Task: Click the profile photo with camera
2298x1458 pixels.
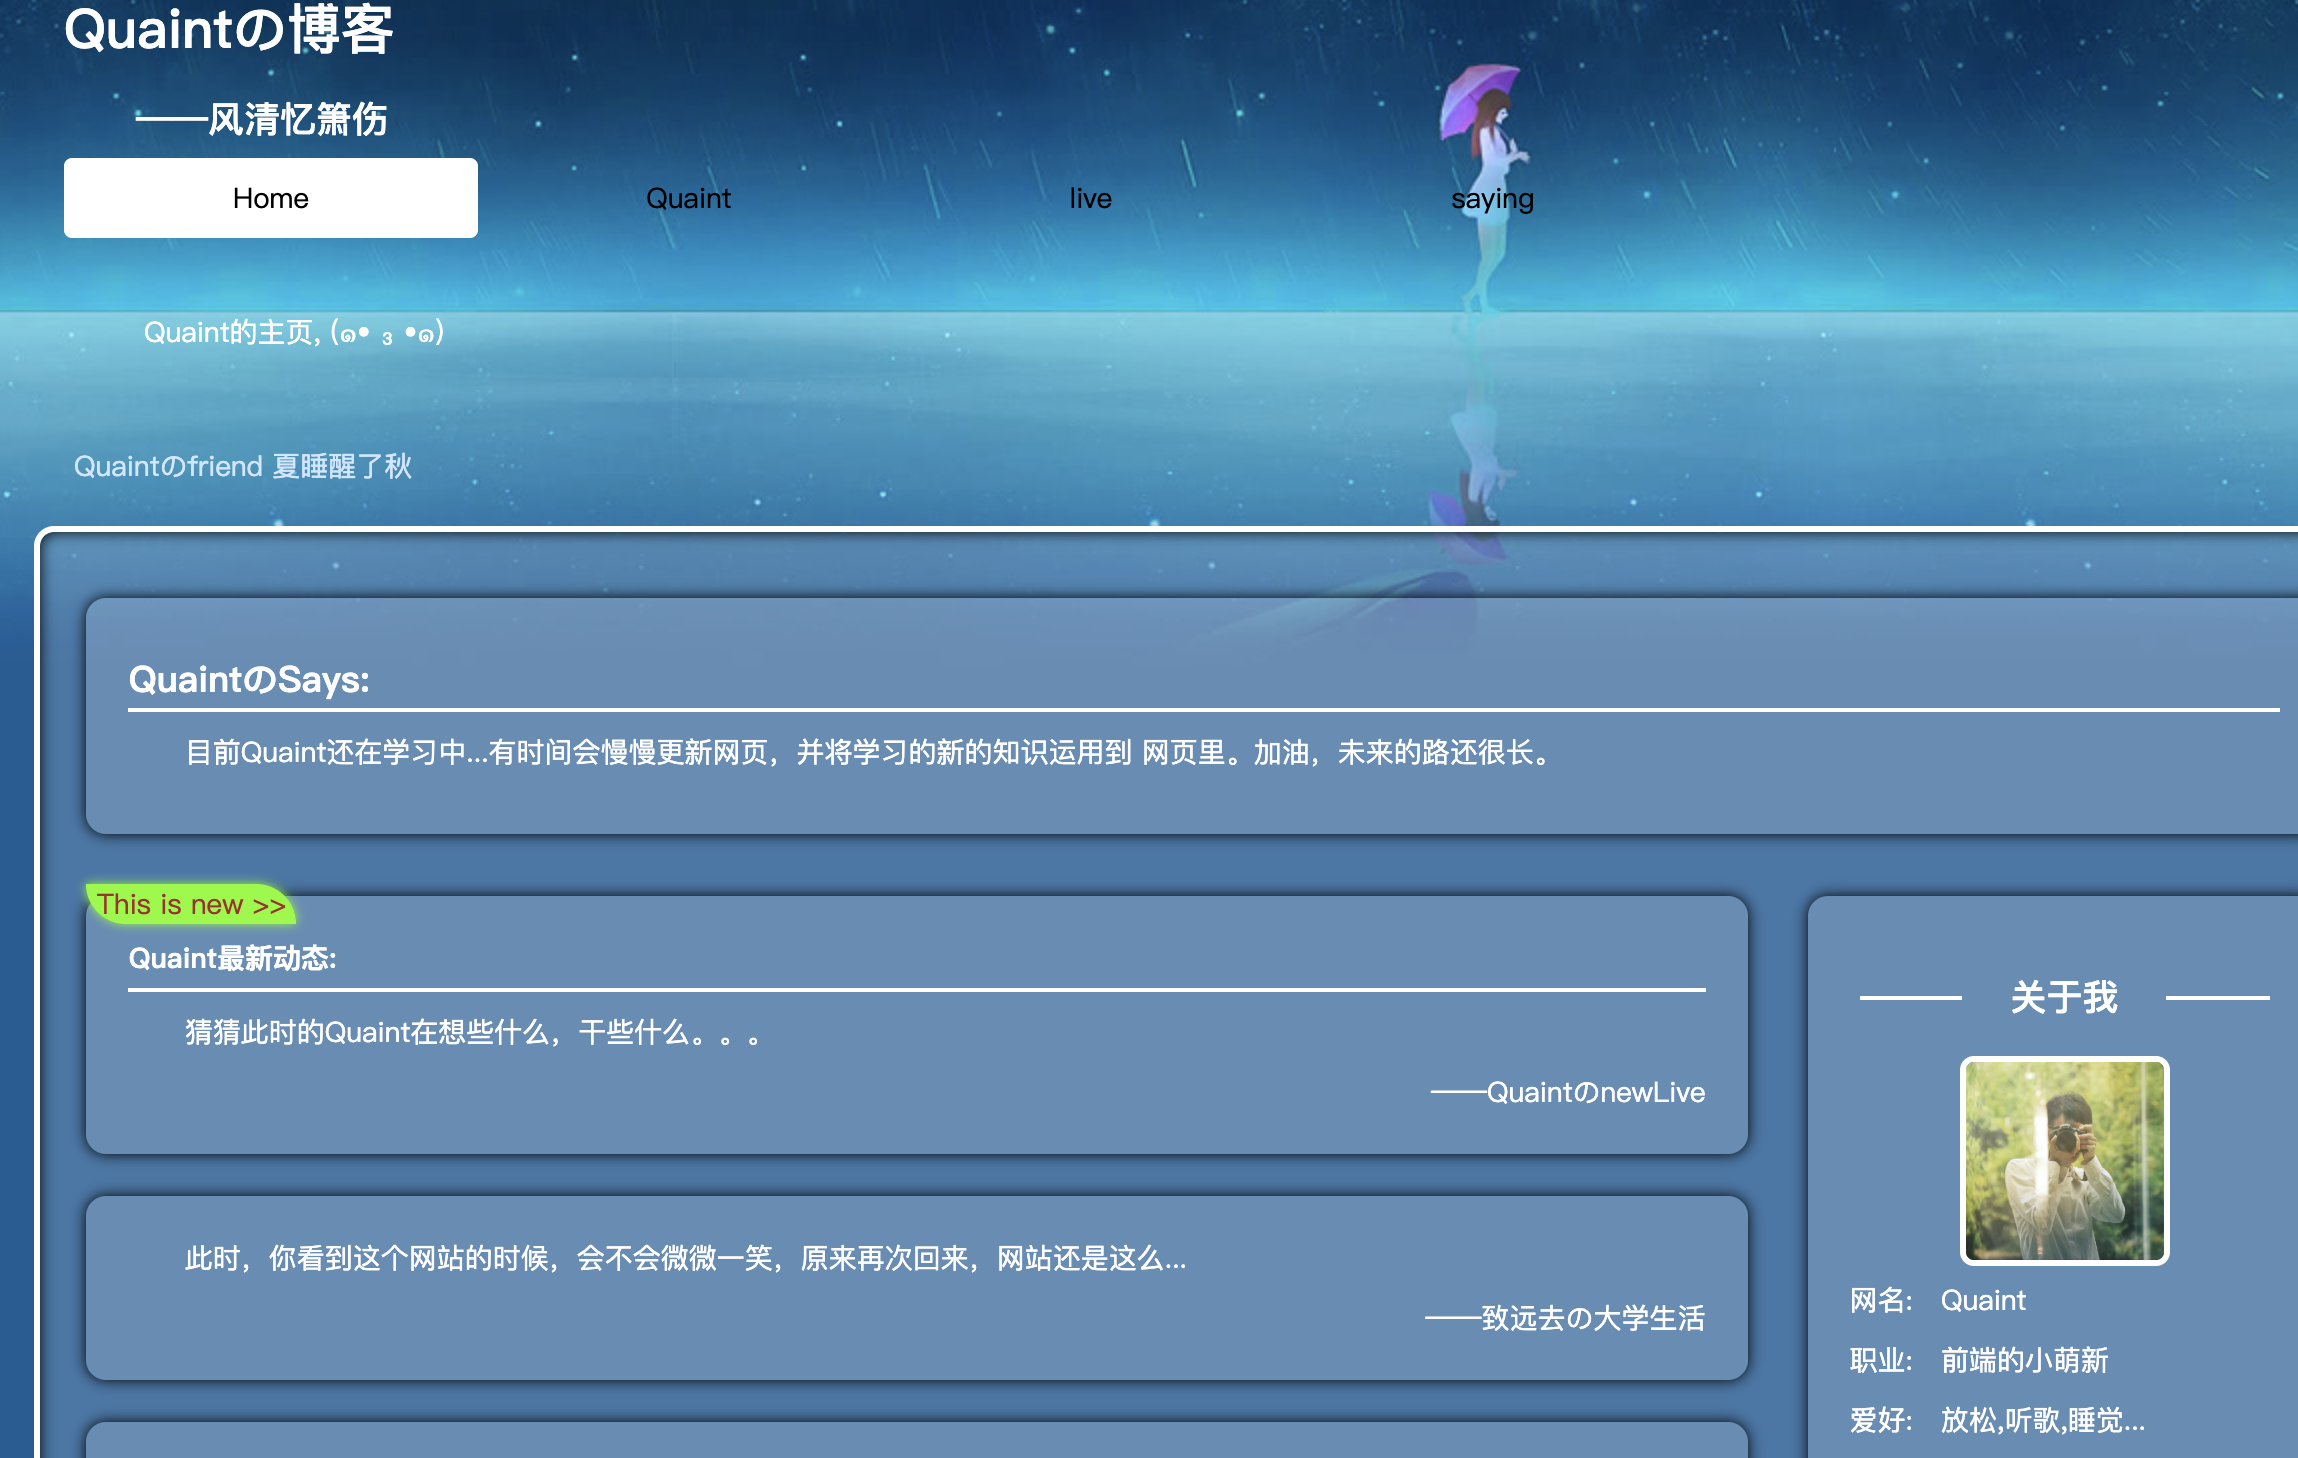Action: click(x=2065, y=1161)
